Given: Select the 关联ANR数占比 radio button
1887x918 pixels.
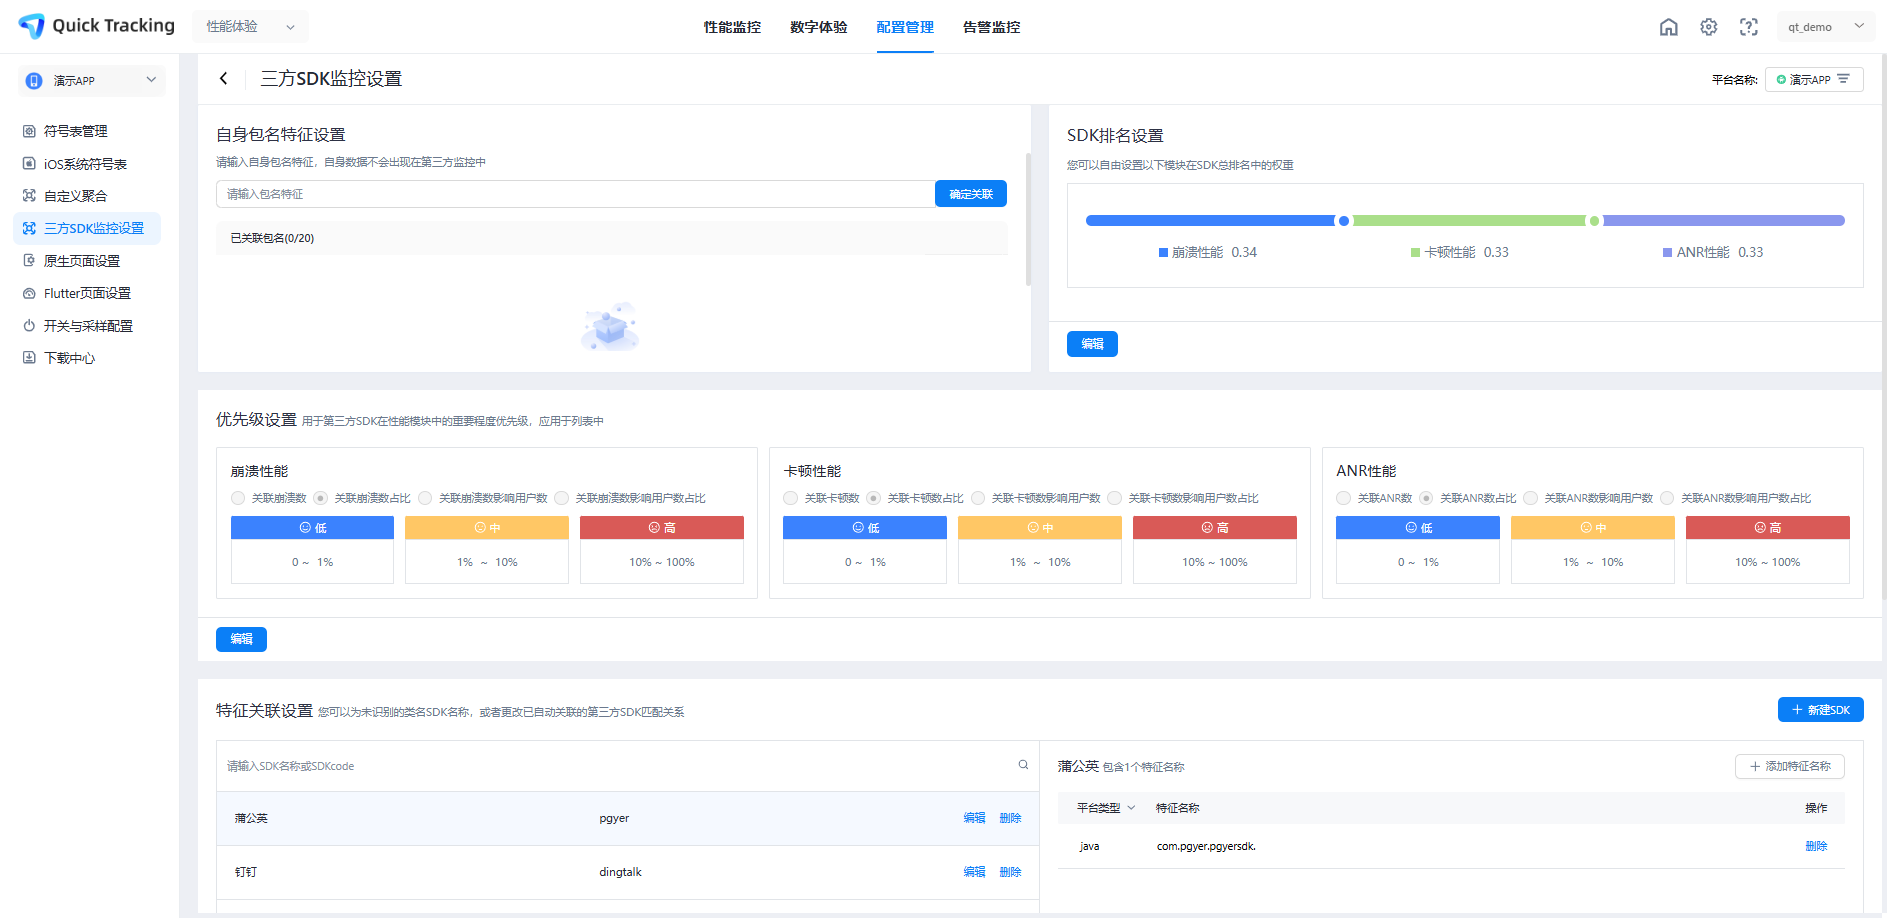Looking at the screenshot, I should pyautogui.click(x=1426, y=498).
